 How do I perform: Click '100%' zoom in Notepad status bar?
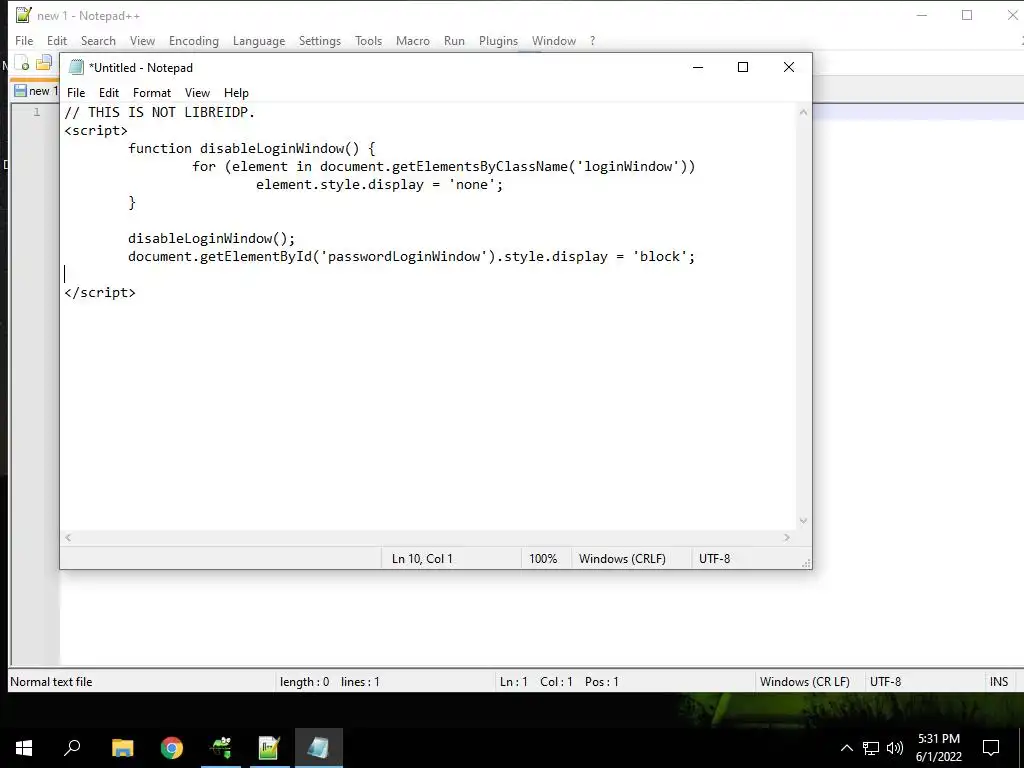543,559
